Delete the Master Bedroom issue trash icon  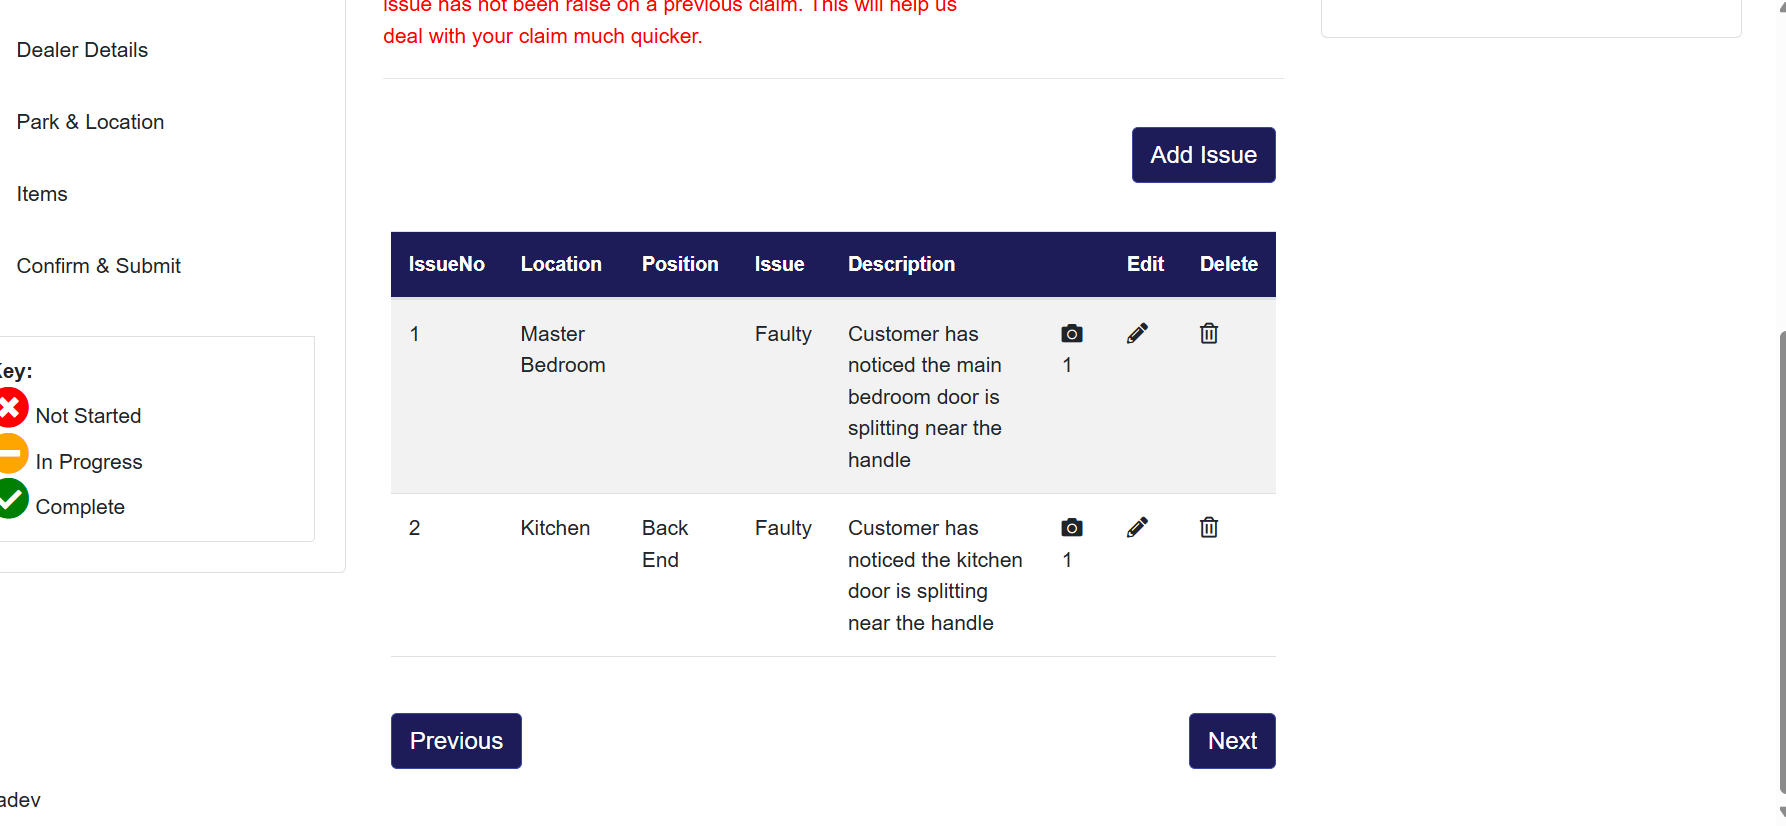tap(1208, 334)
